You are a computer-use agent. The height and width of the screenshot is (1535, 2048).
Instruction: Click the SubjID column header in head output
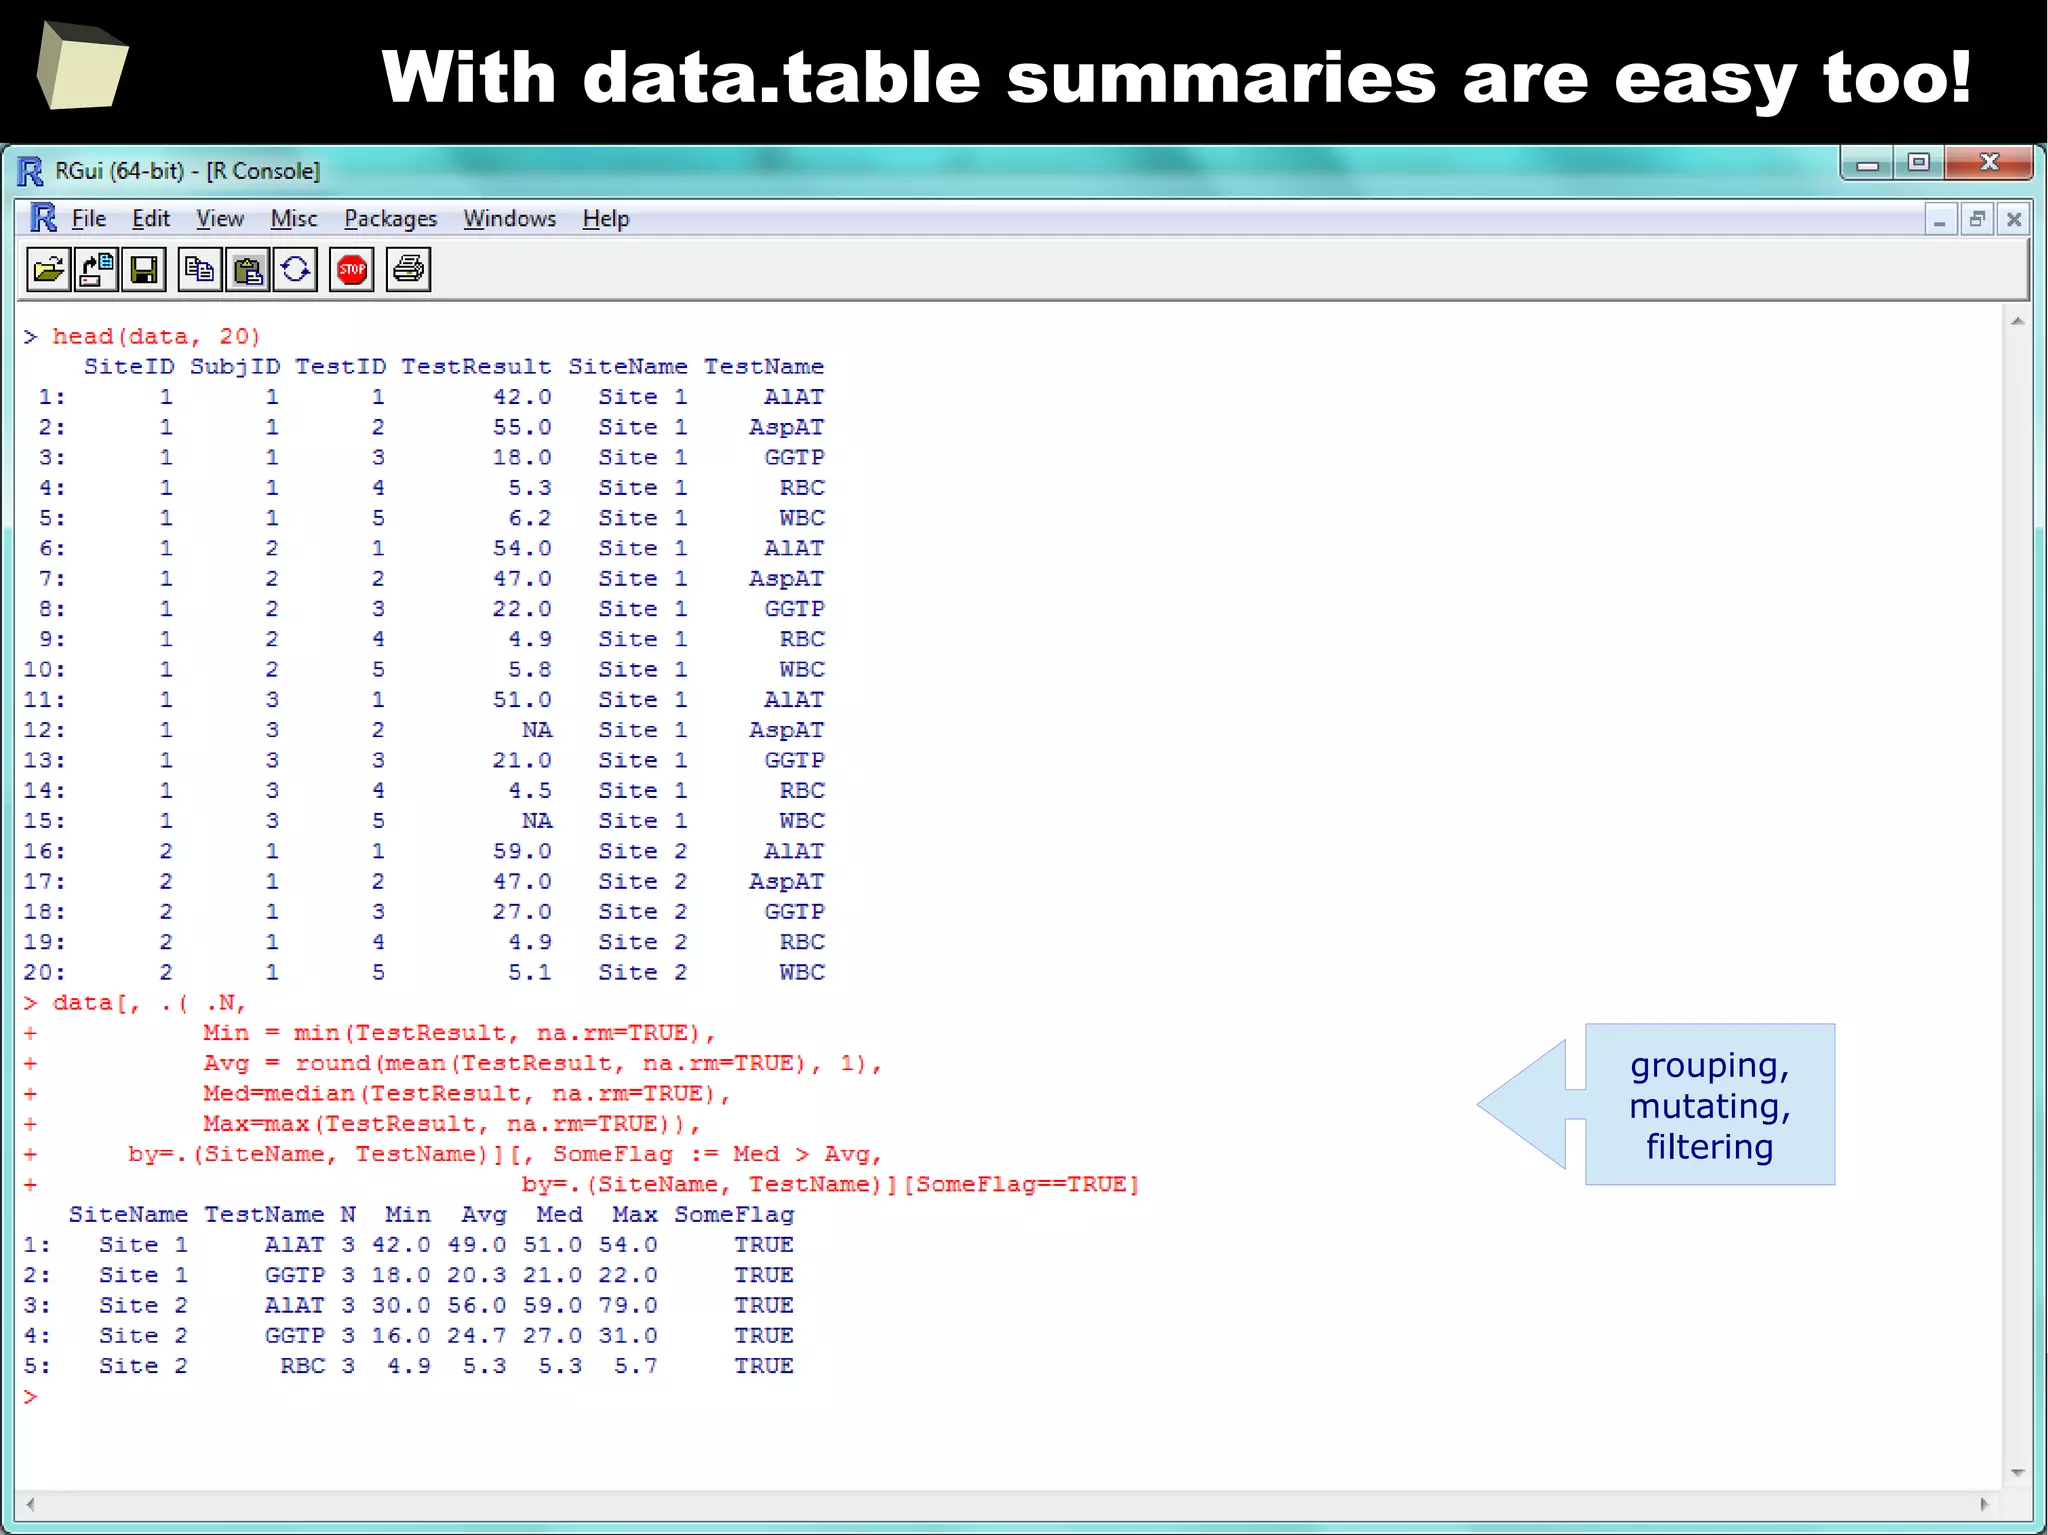[x=235, y=367]
